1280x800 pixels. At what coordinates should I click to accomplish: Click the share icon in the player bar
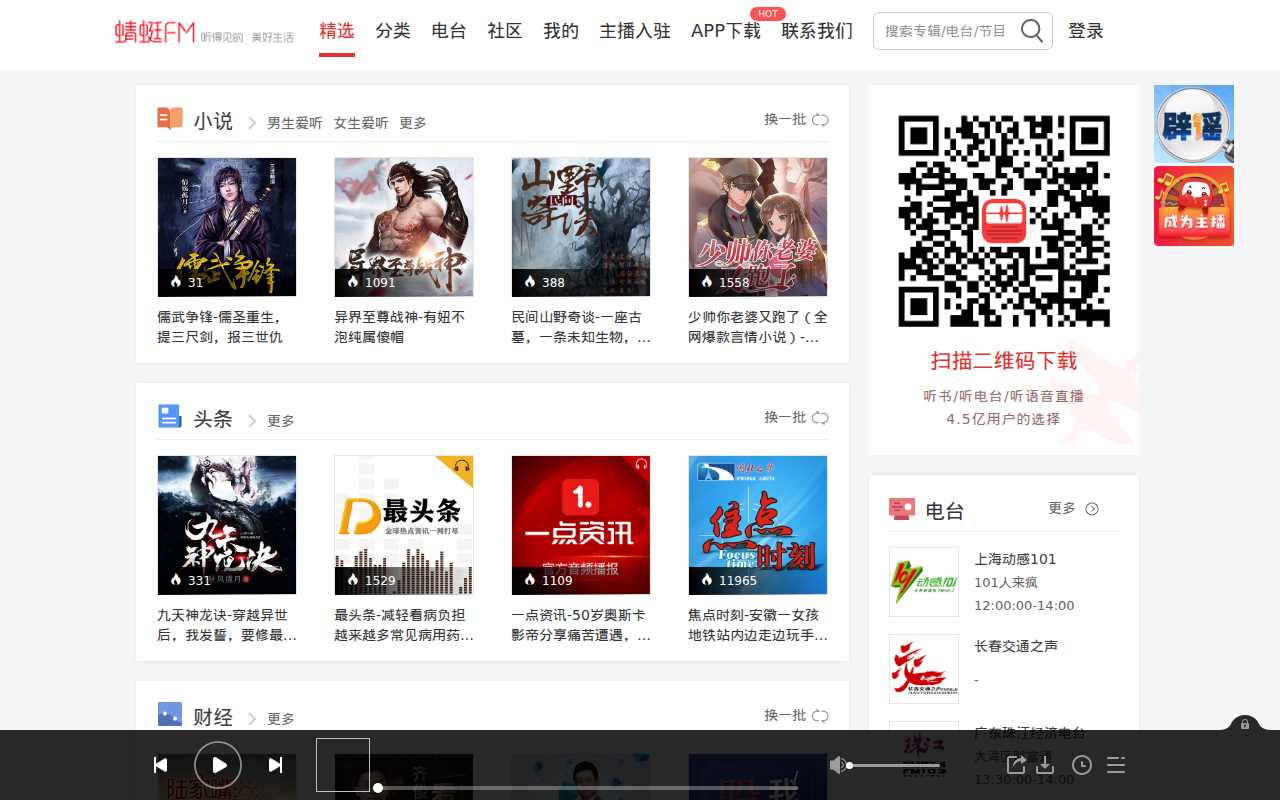click(x=1016, y=764)
